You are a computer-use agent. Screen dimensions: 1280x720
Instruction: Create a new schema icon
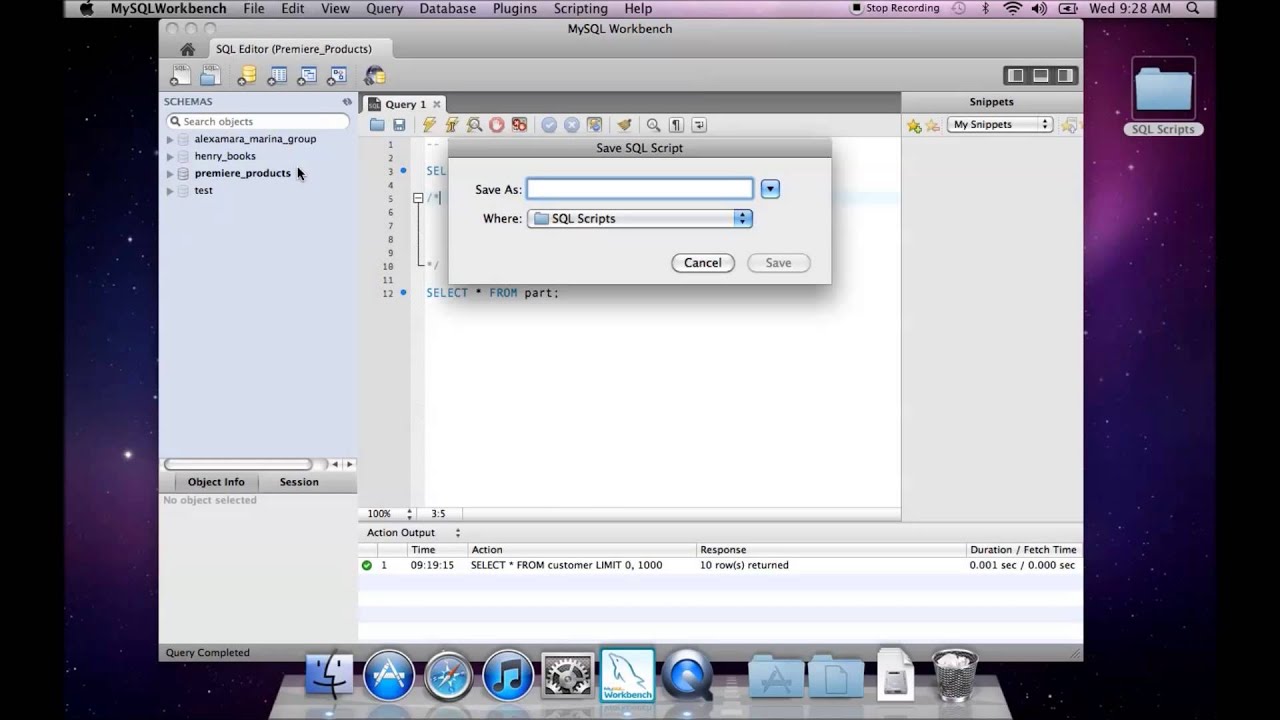247,75
